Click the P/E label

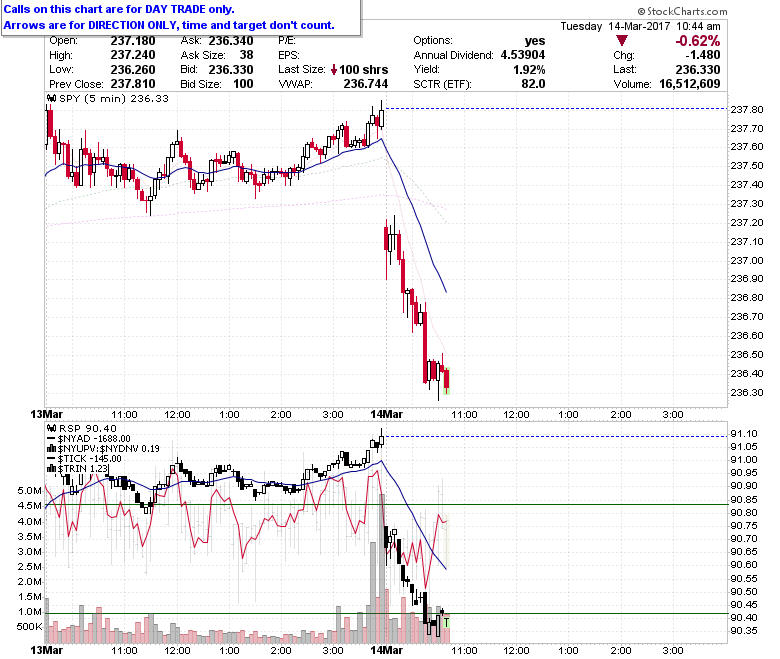[x=287, y=41]
